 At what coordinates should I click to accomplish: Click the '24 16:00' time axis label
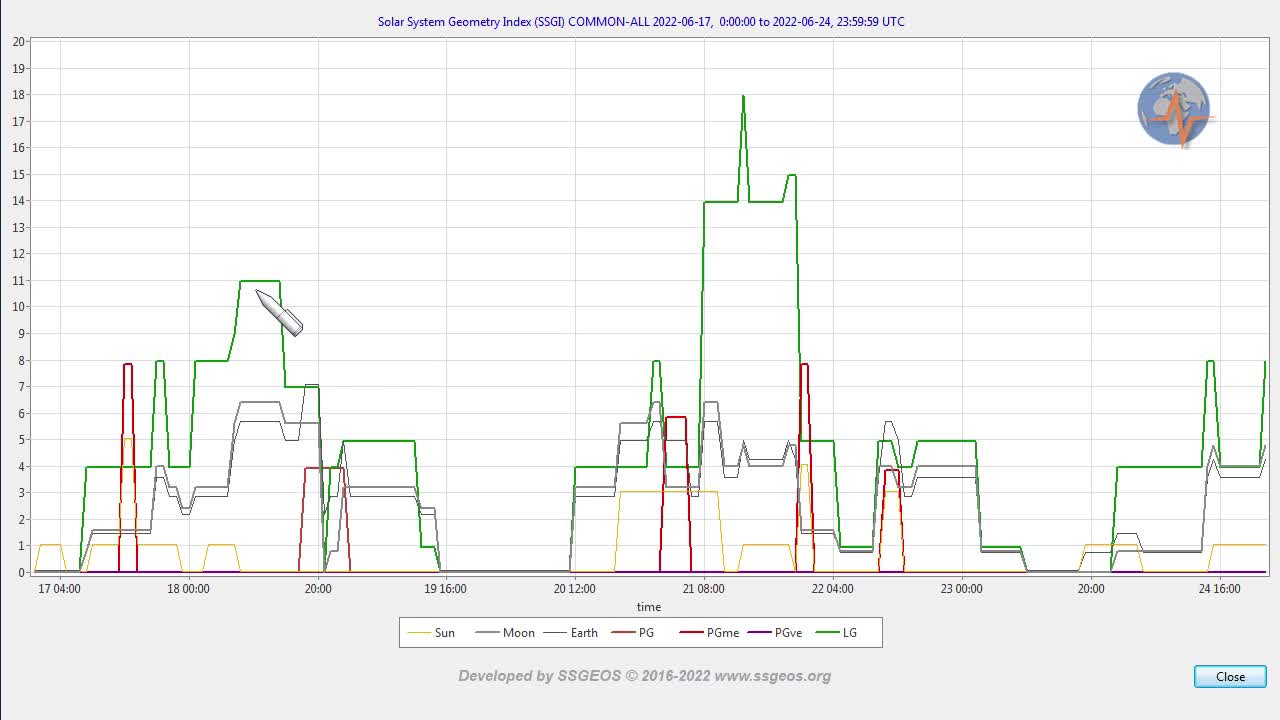coord(1219,589)
